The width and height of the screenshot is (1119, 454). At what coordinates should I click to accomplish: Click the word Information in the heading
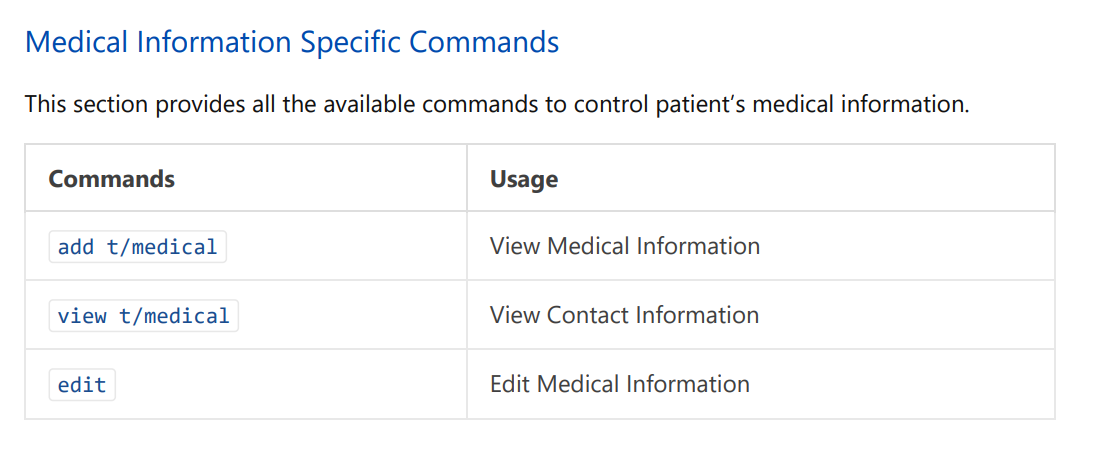point(214,42)
